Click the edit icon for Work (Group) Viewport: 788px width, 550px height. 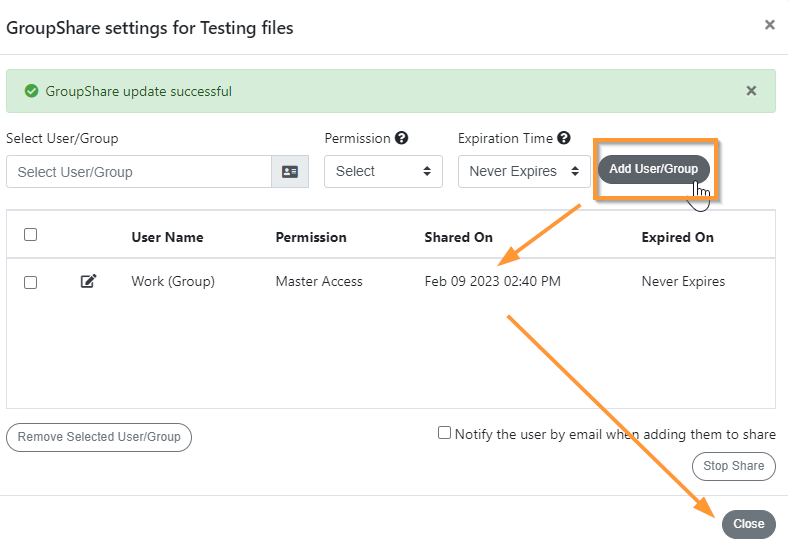[88, 281]
